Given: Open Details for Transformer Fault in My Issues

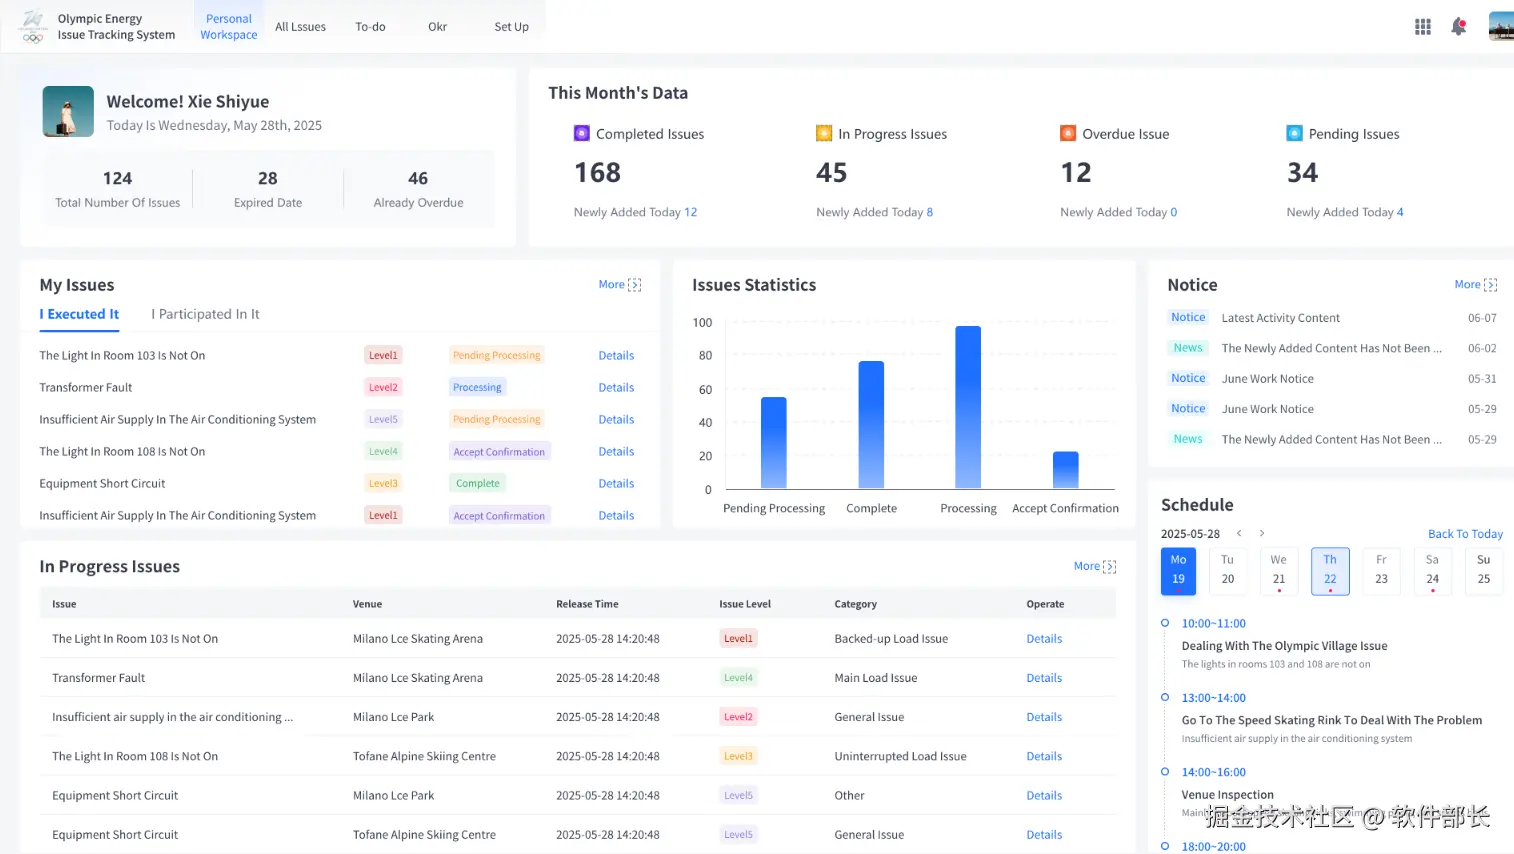Looking at the screenshot, I should [616, 388].
